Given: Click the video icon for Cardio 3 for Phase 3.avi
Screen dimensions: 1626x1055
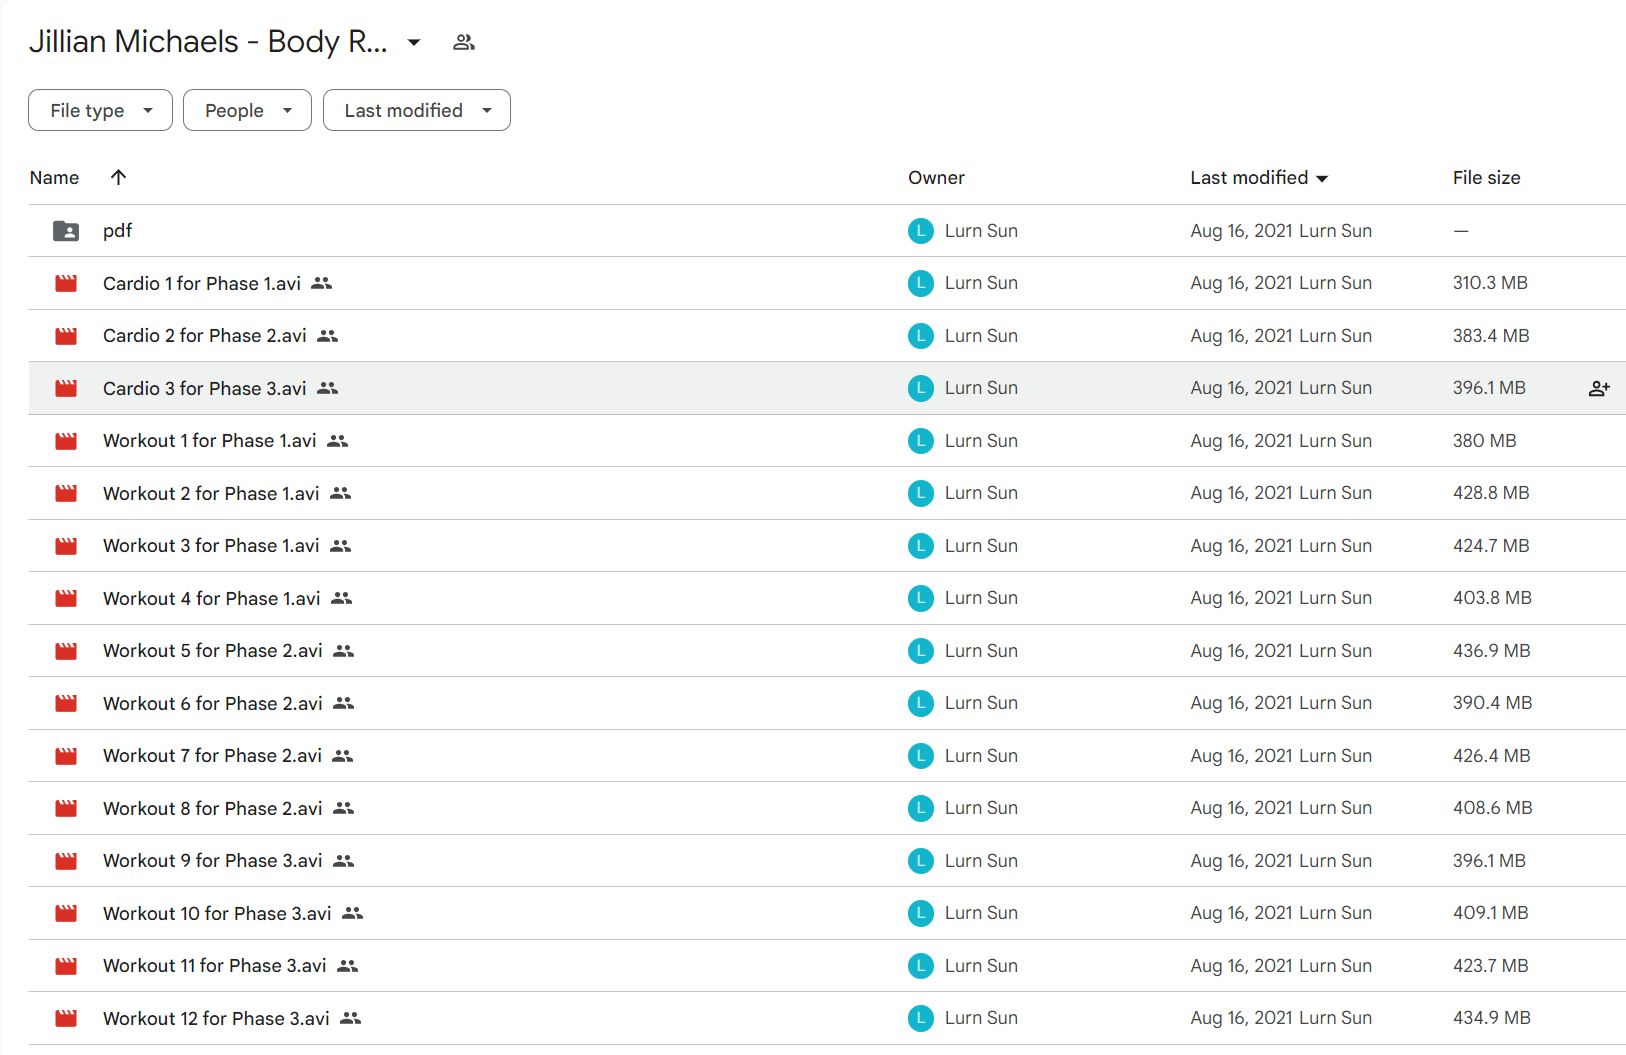Looking at the screenshot, I should pyautogui.click(x=66, y=388).
